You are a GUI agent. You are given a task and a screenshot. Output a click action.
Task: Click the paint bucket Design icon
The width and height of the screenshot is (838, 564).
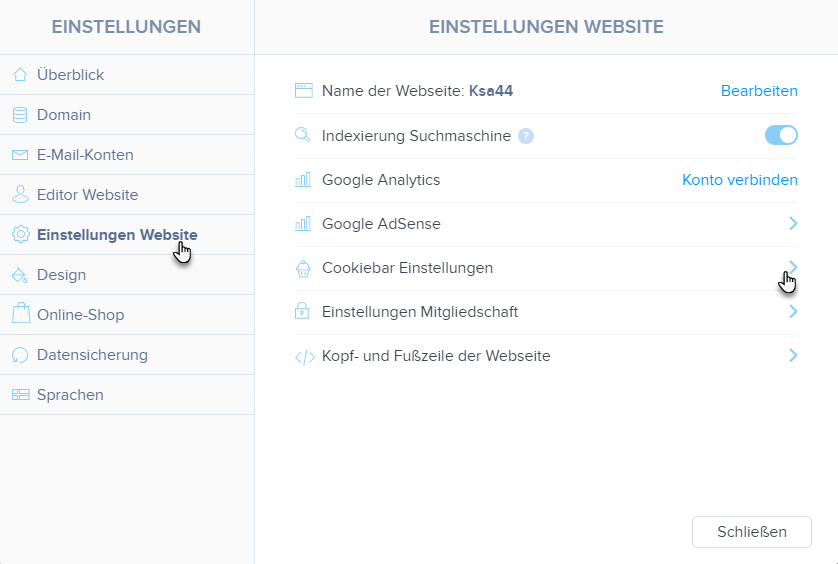click(20, 275)
